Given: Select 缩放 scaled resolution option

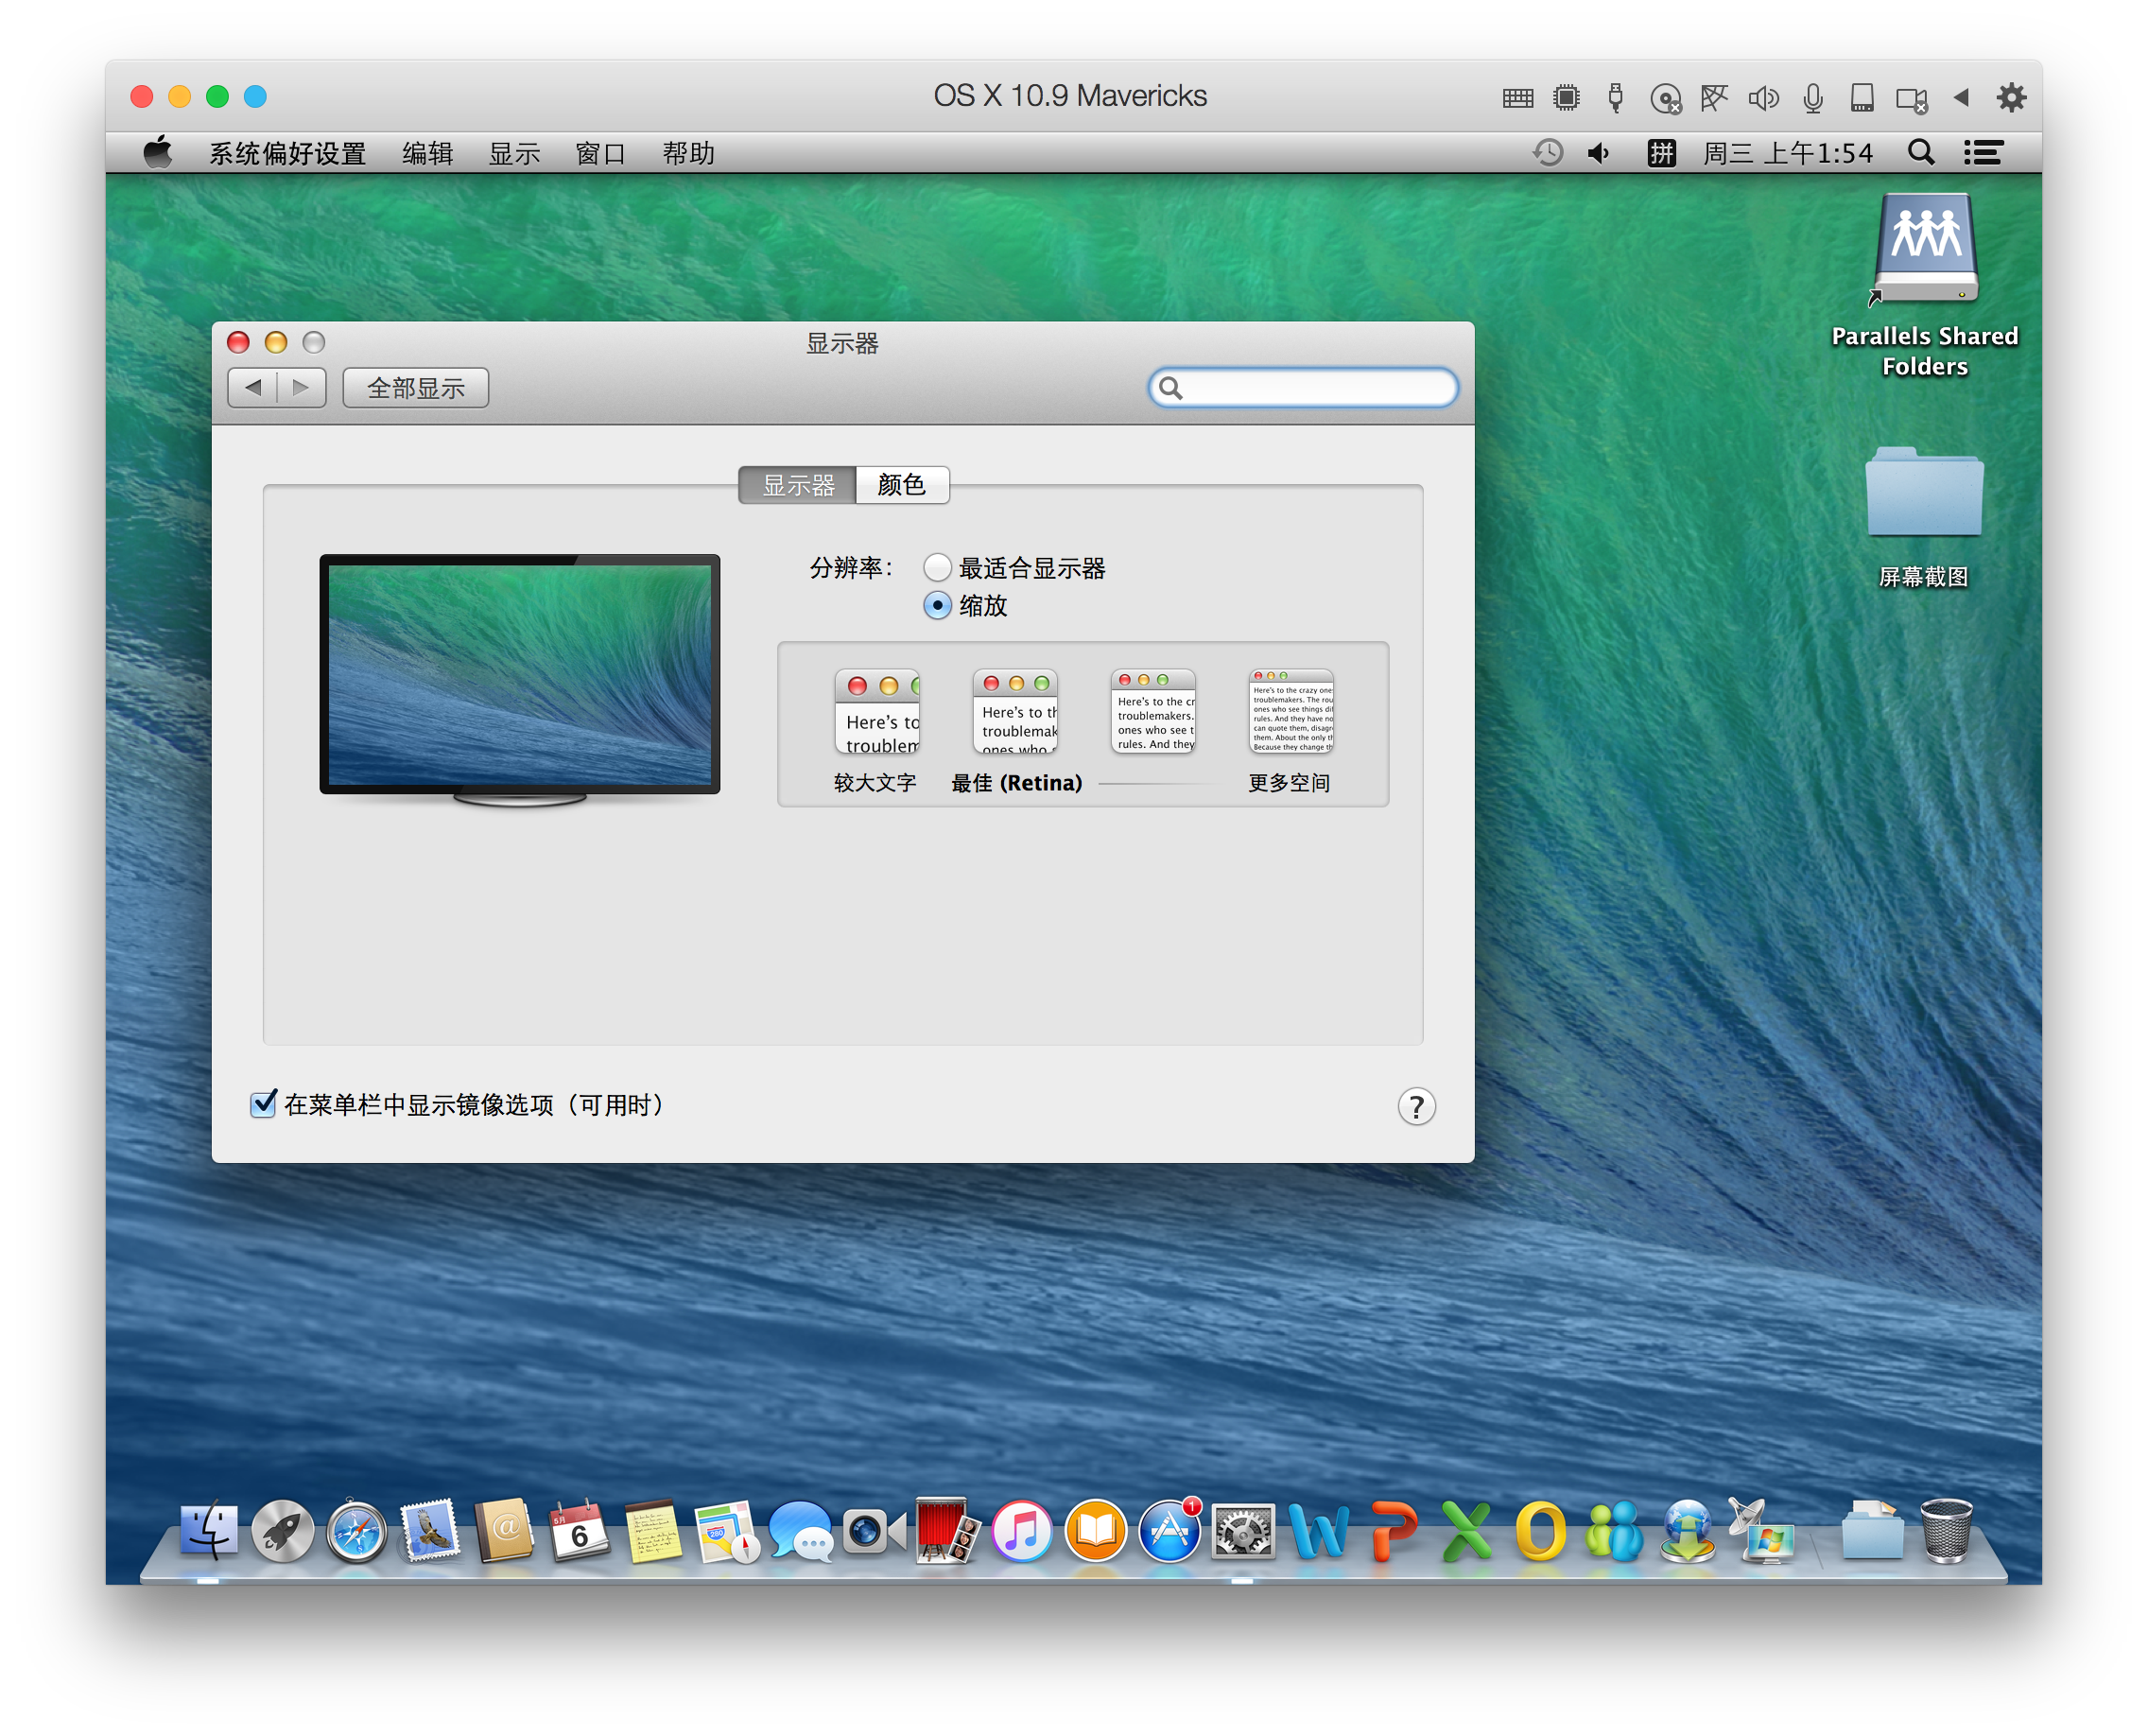Looking at the screenshot, I should point(937,606).
